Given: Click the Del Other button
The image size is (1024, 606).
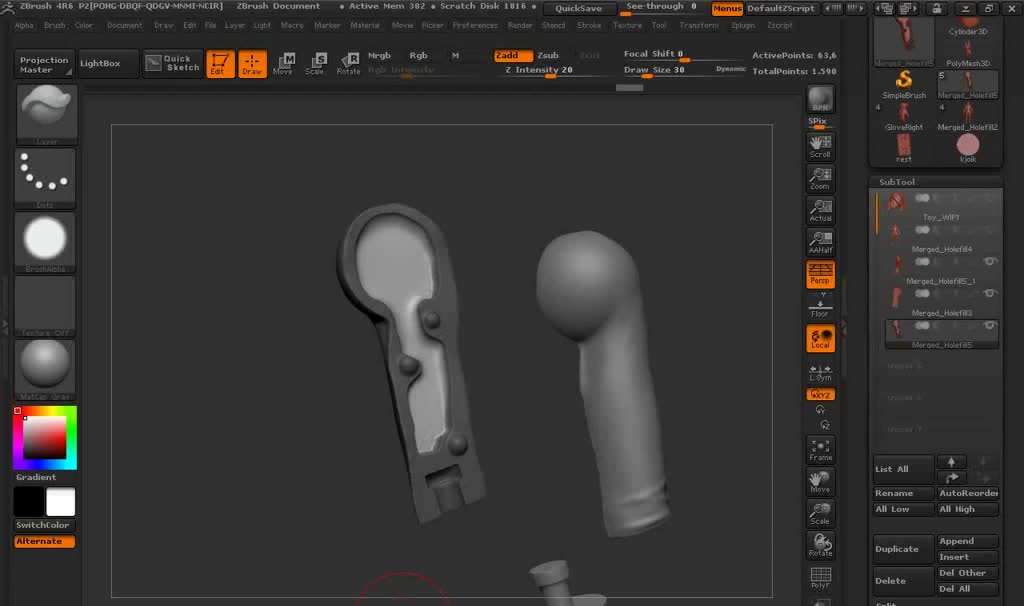Looking at the screenshot, I should [x=967, y=573].
